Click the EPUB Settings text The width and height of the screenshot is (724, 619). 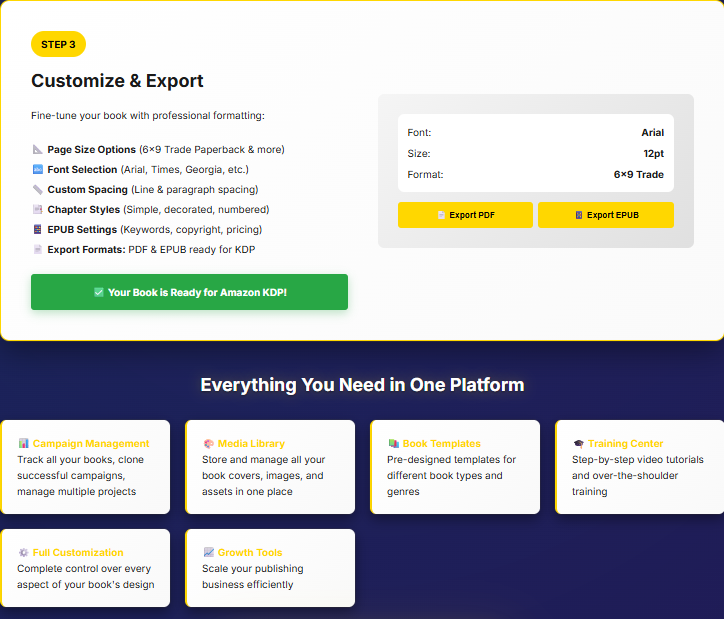pyautogui.click(x=82, y=229)
